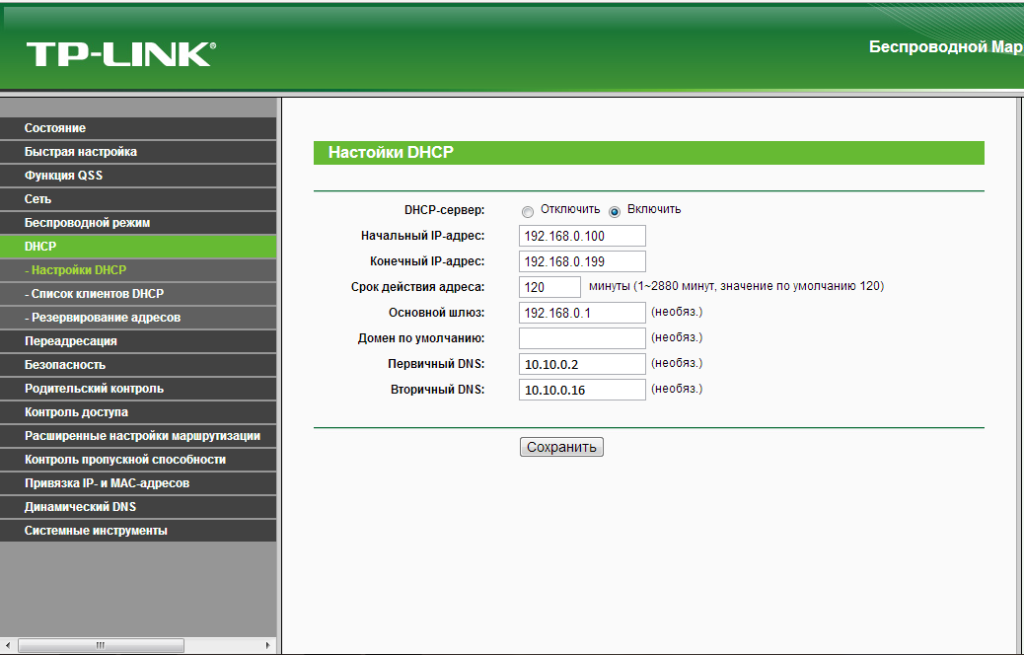Open Быстрая настройка in the sidebar
Screen dimensions: 1024x655
point(81,152)
